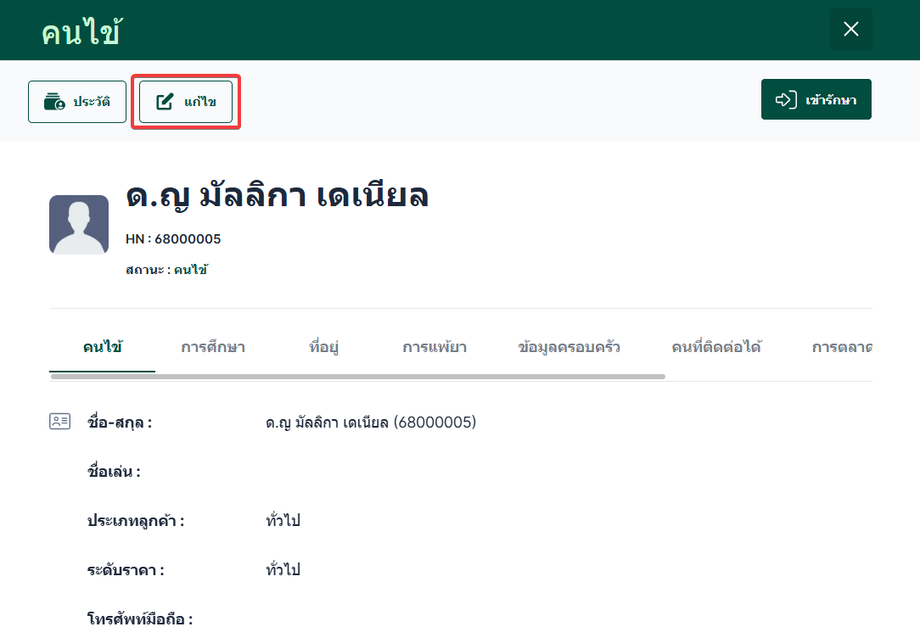Switch to คนที่ติดต่อได้ tab
The image size is (920, 638).
pos(716,347)
